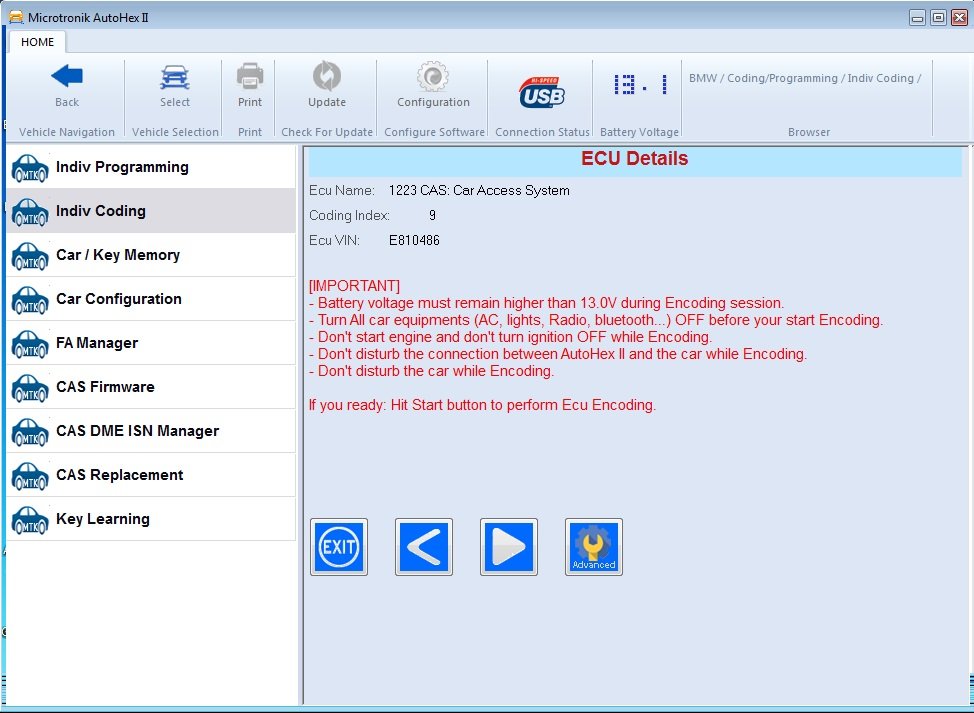
Task: Click the ECU Details heading
Action: [634, 158]
